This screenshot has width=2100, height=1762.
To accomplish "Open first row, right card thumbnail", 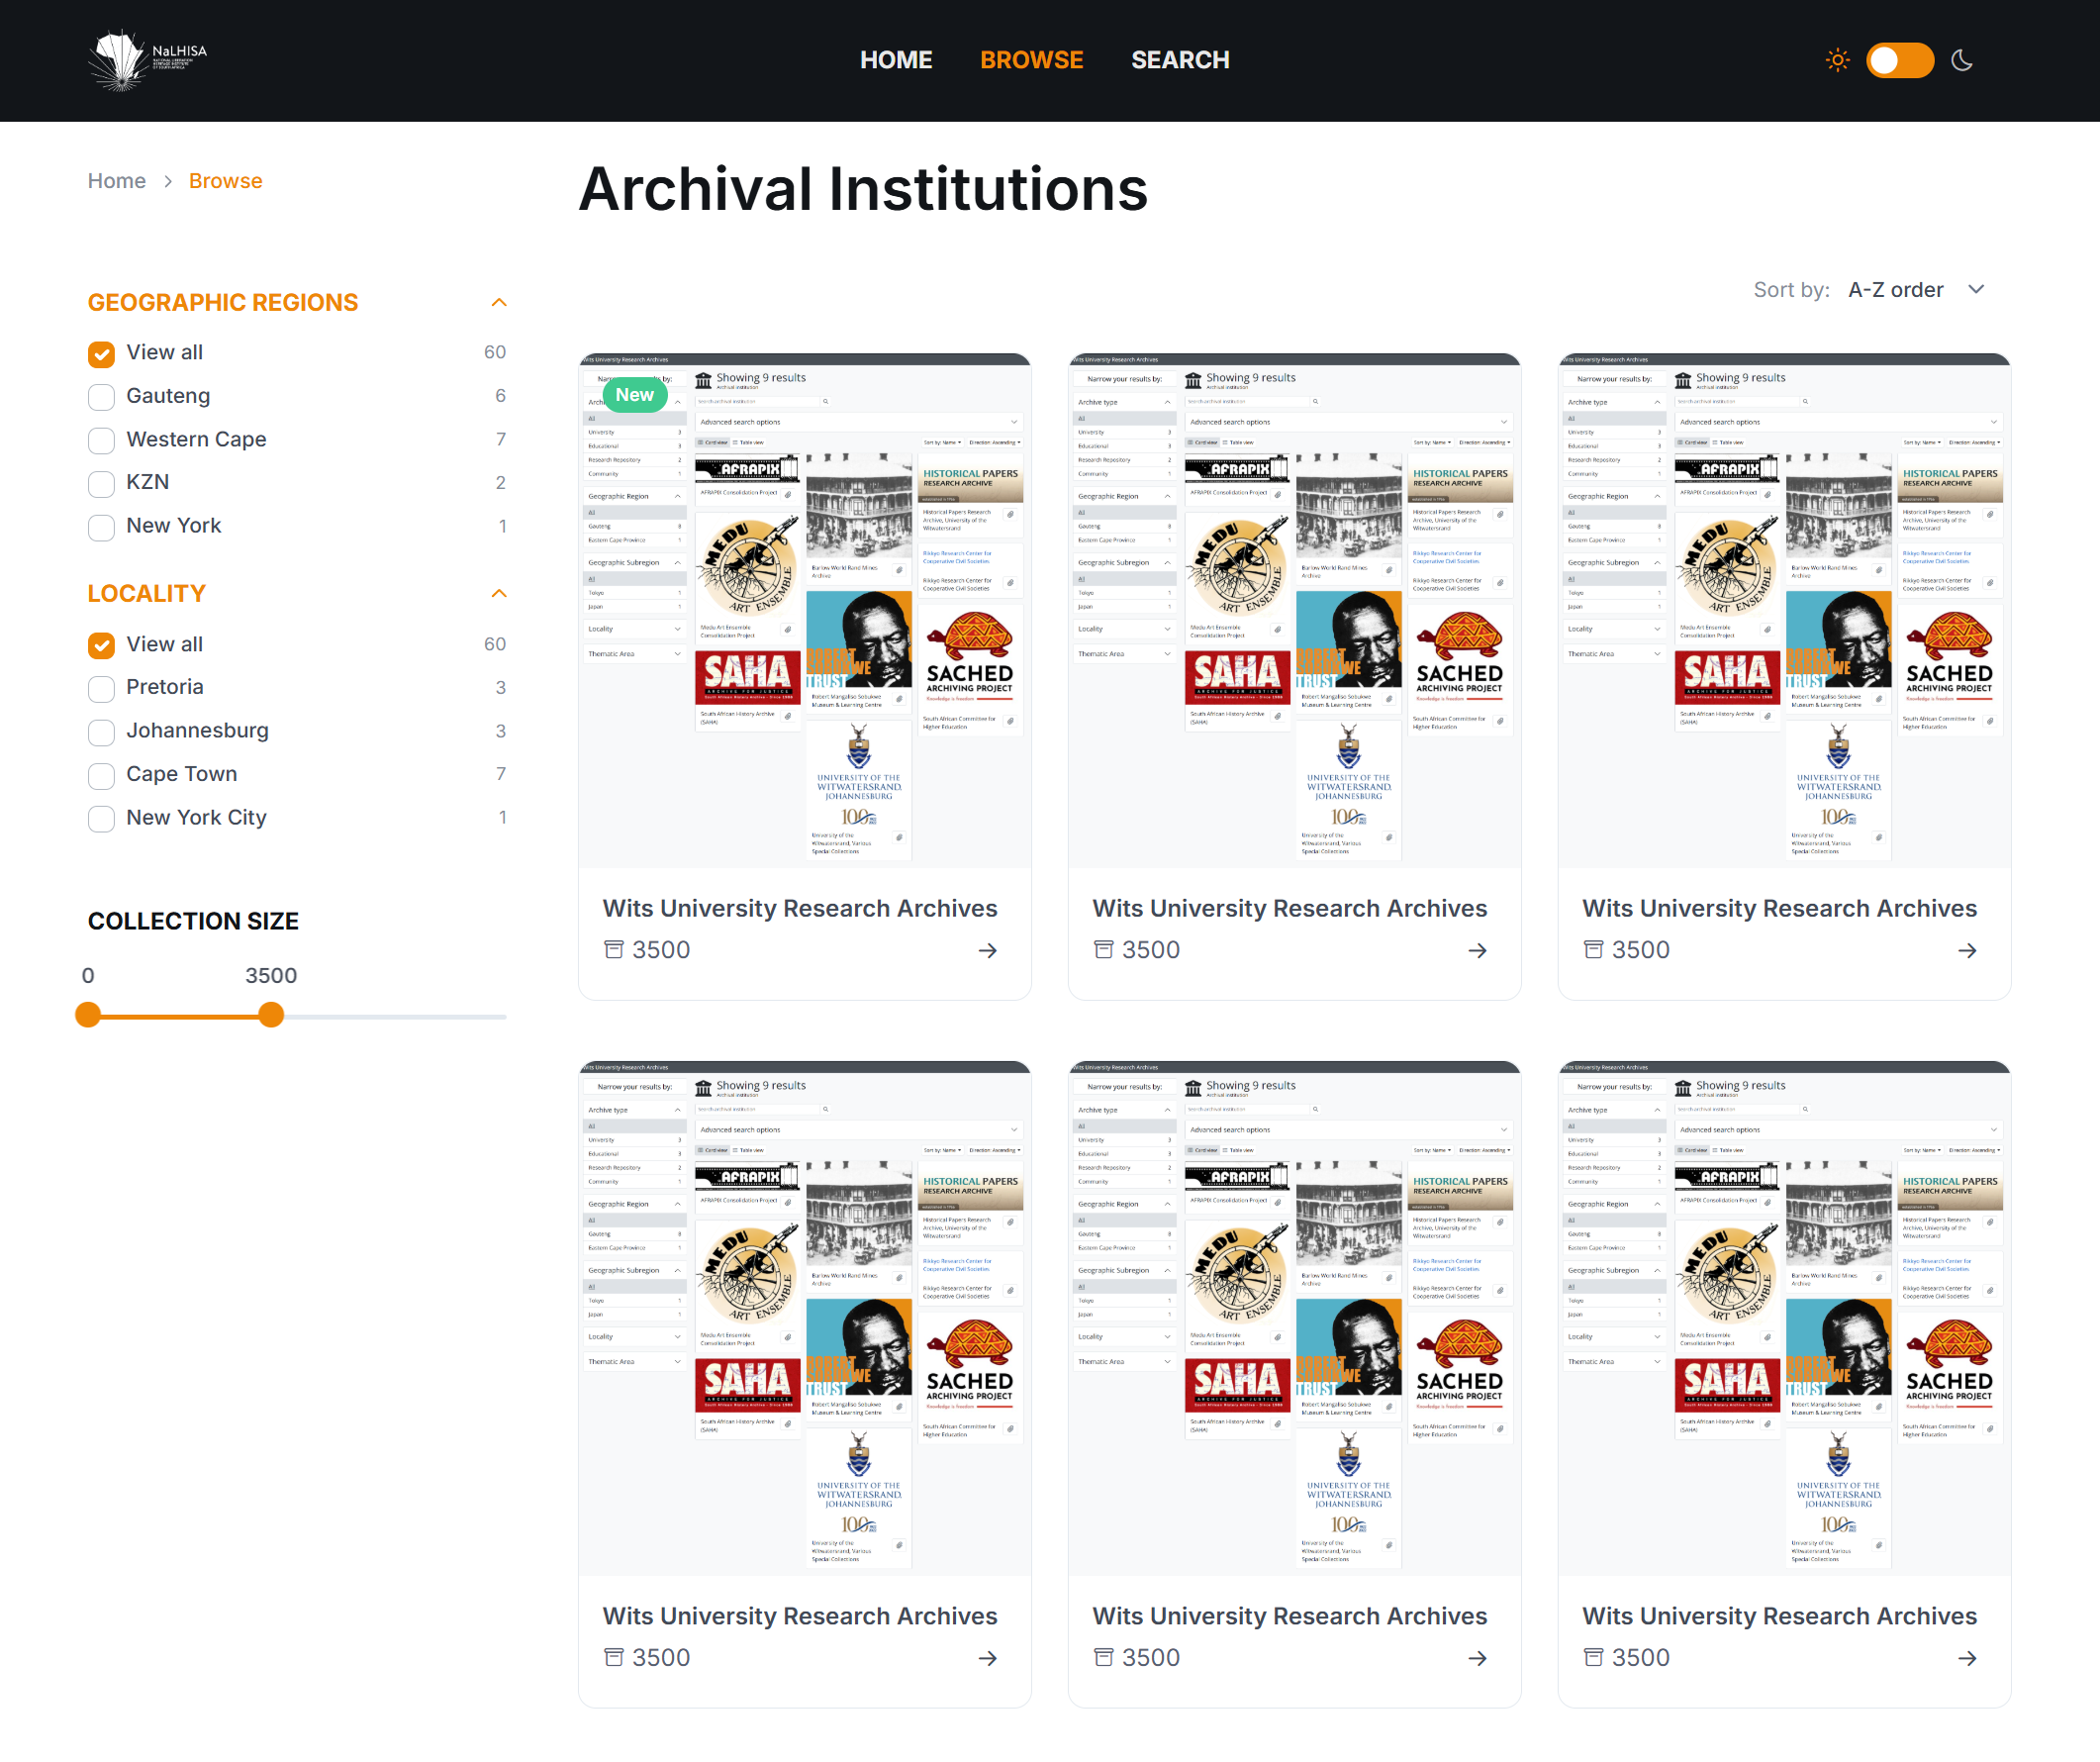I will tap(1784, 610).
